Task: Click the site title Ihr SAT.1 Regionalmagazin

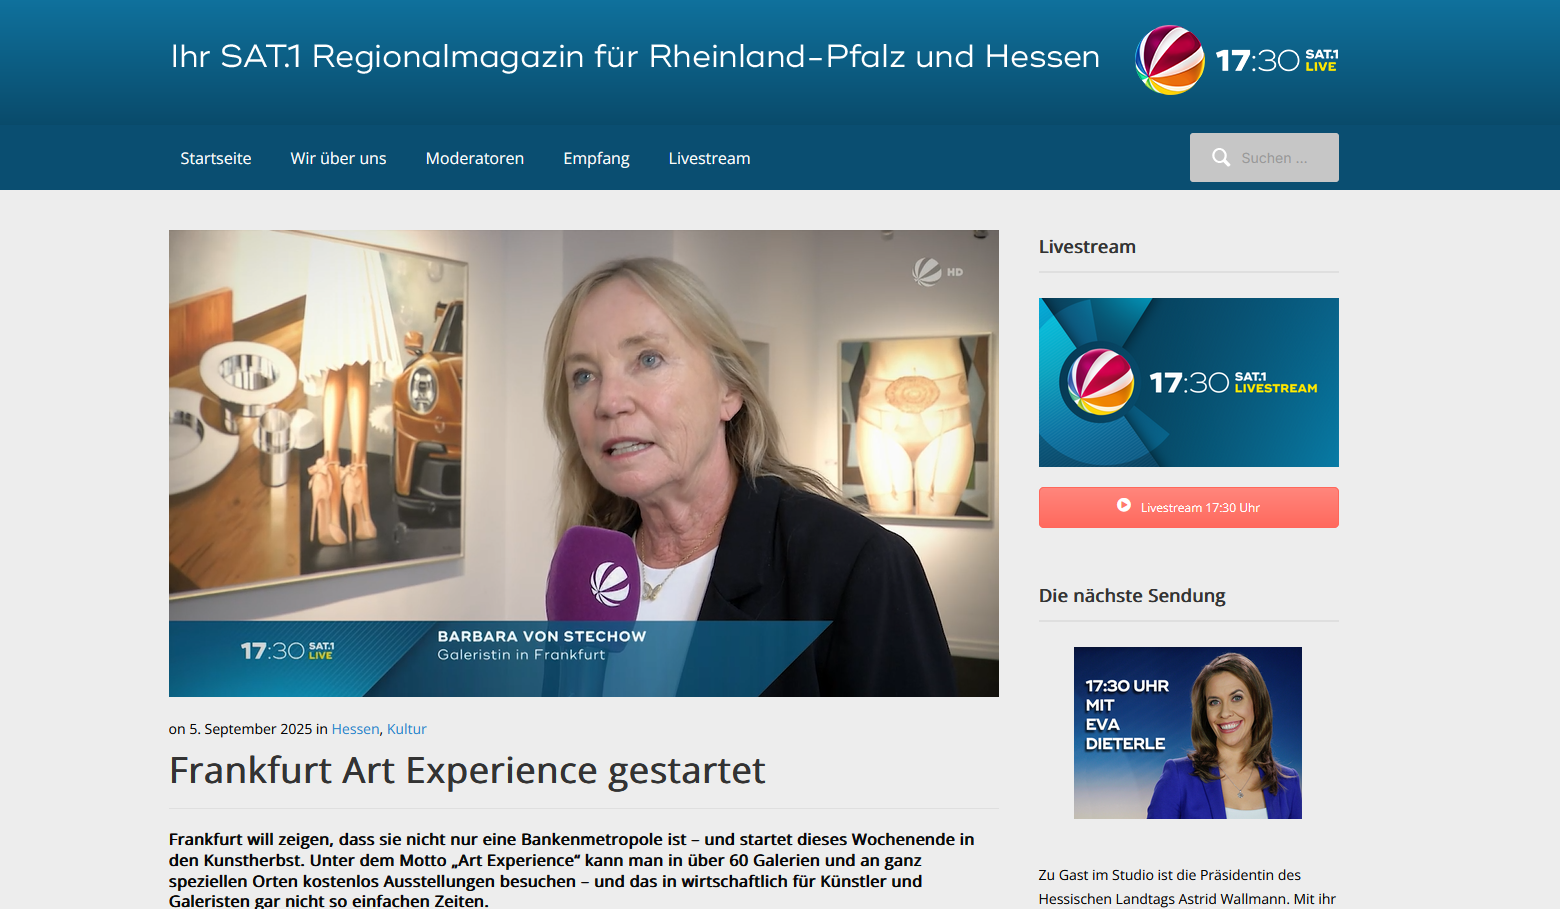Action: coord(635,57)
